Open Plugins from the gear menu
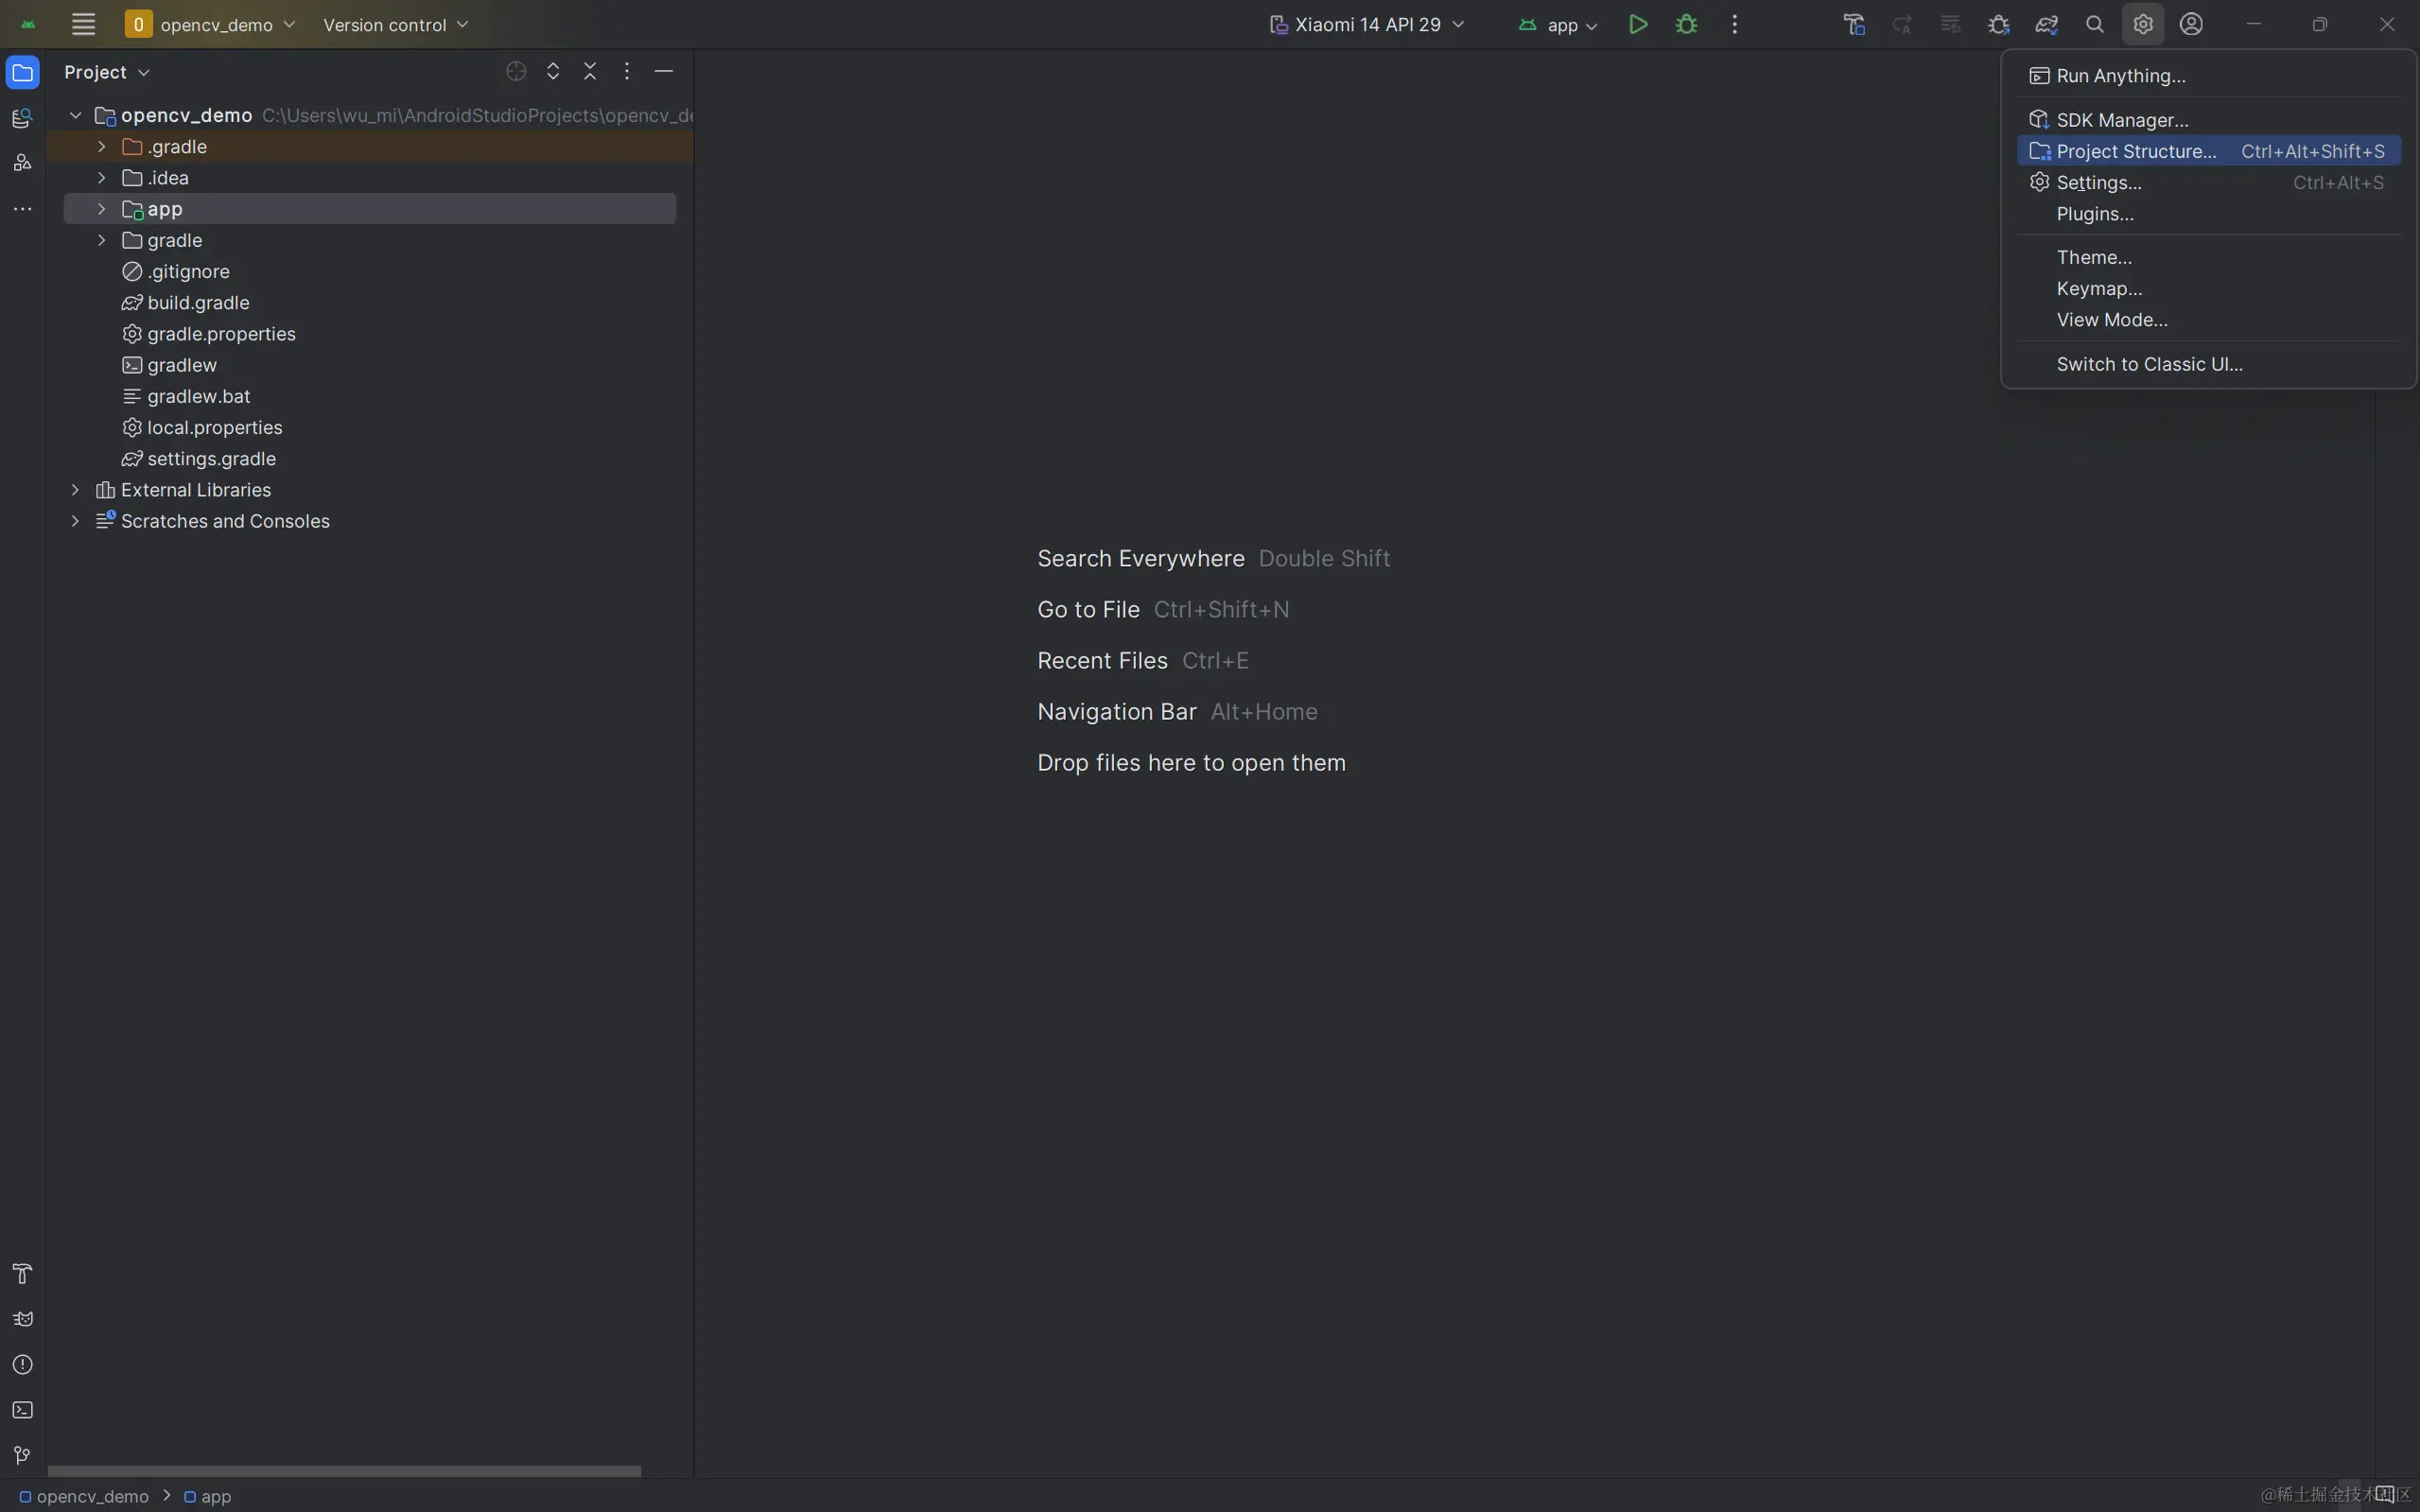Viewport: 2420px width, 1512px height. click(2209, 213)
